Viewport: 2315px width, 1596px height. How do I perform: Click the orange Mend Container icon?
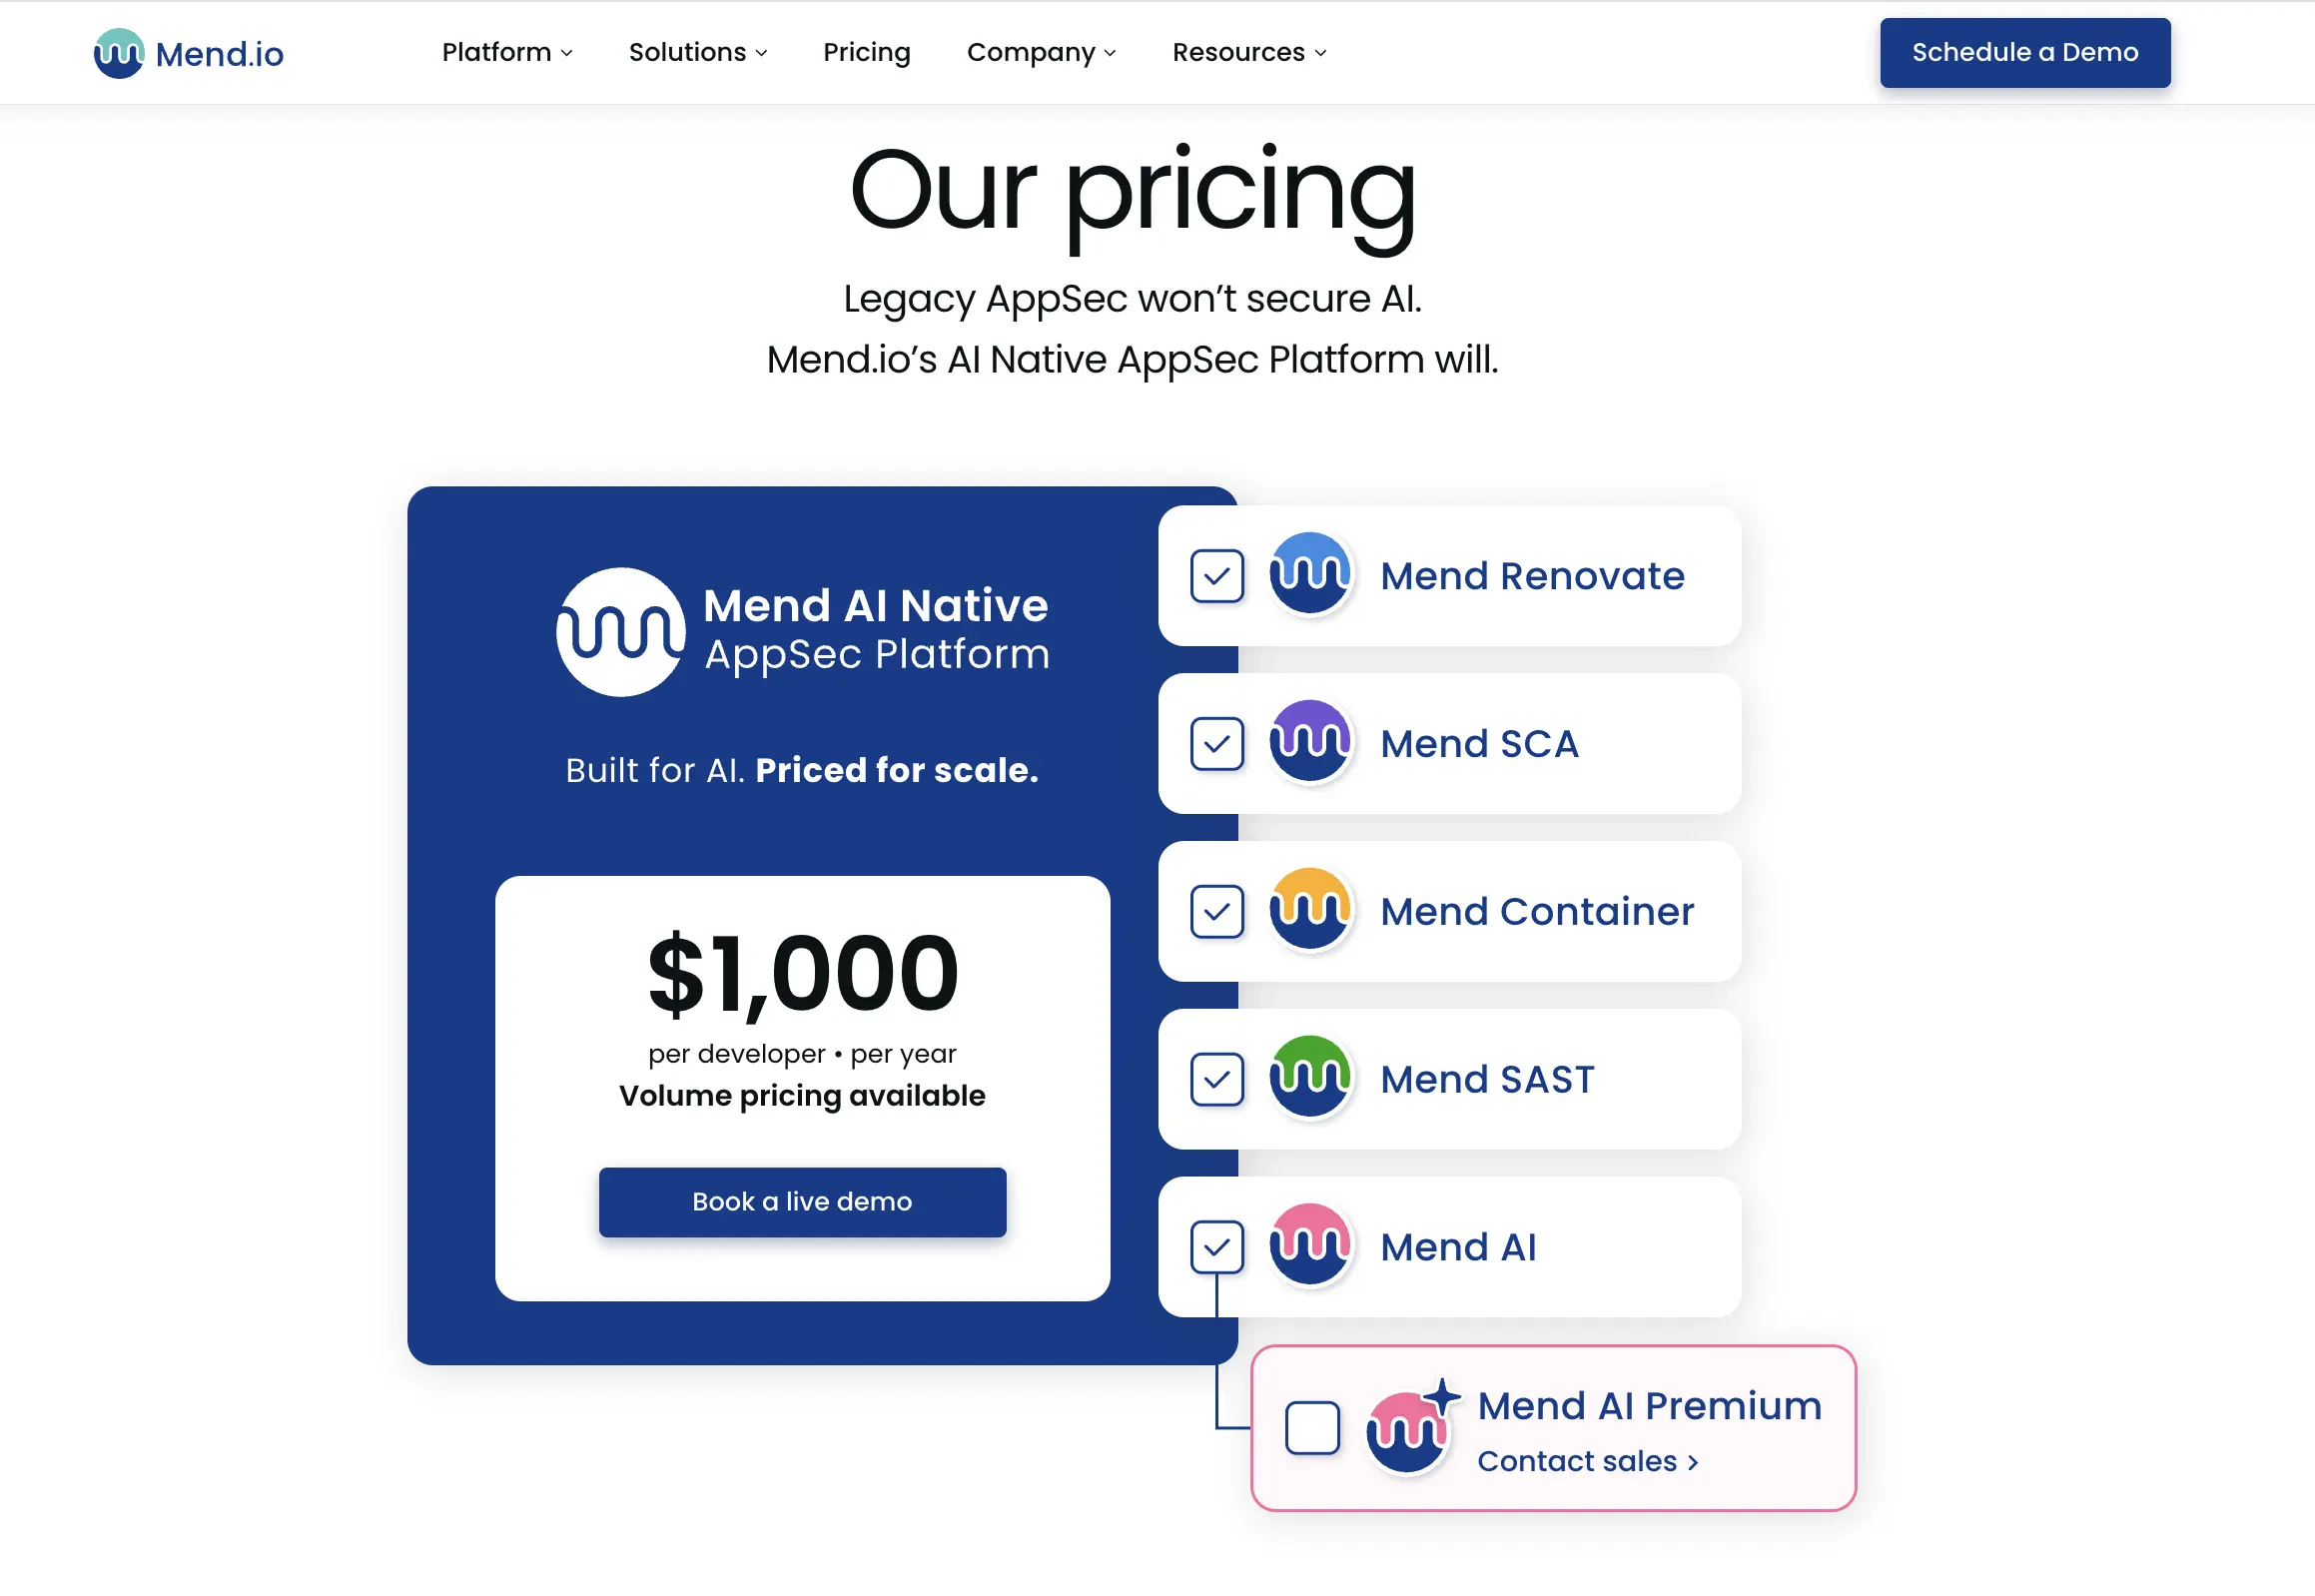(x=1310, y=910)
